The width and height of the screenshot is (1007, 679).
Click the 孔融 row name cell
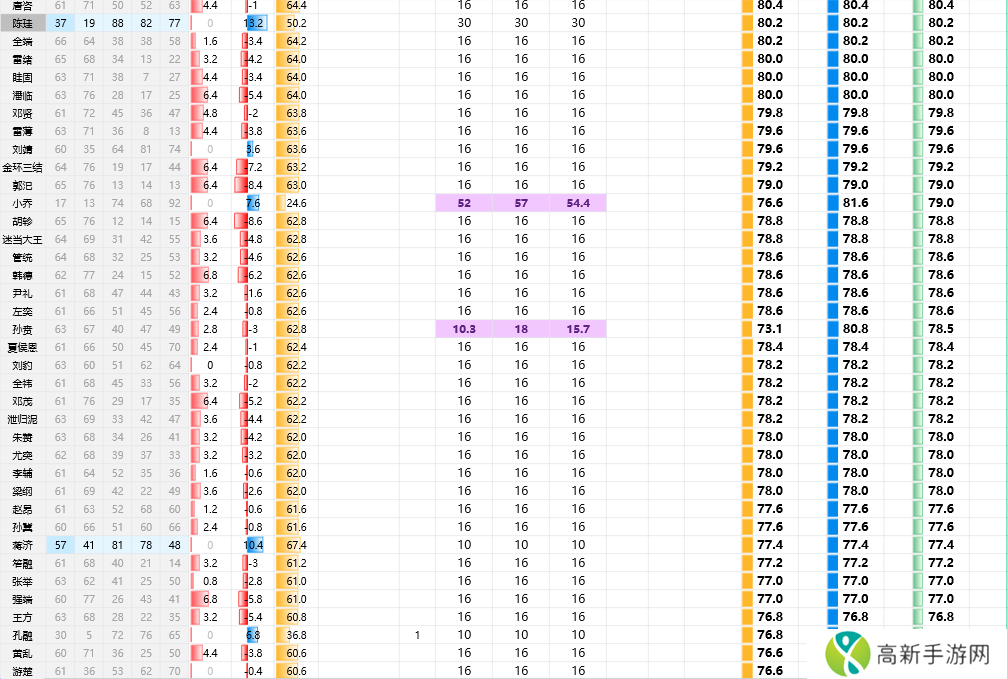pos(22,635)
